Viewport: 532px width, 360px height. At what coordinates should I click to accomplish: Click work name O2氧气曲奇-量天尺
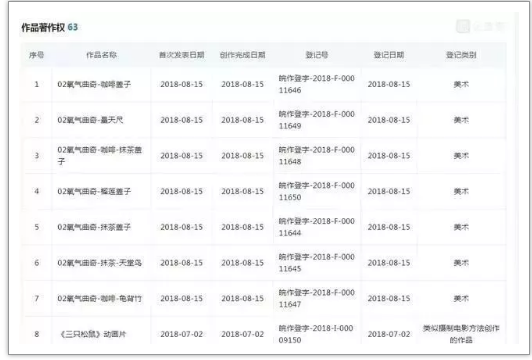(90, 120)
